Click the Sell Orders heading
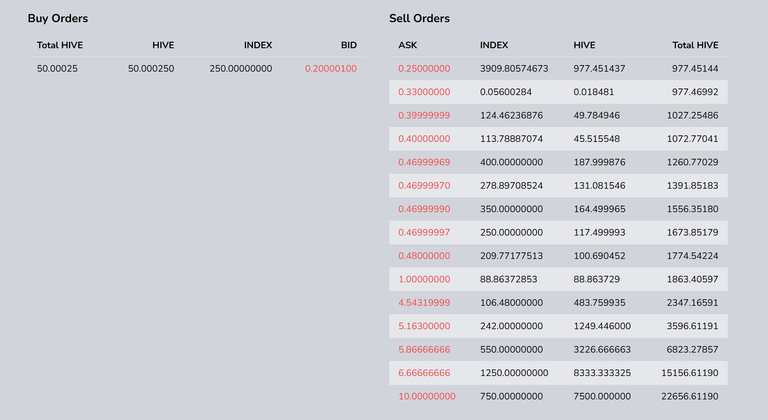The width and height of the screenshot is (768, 420). coord(419,18)
